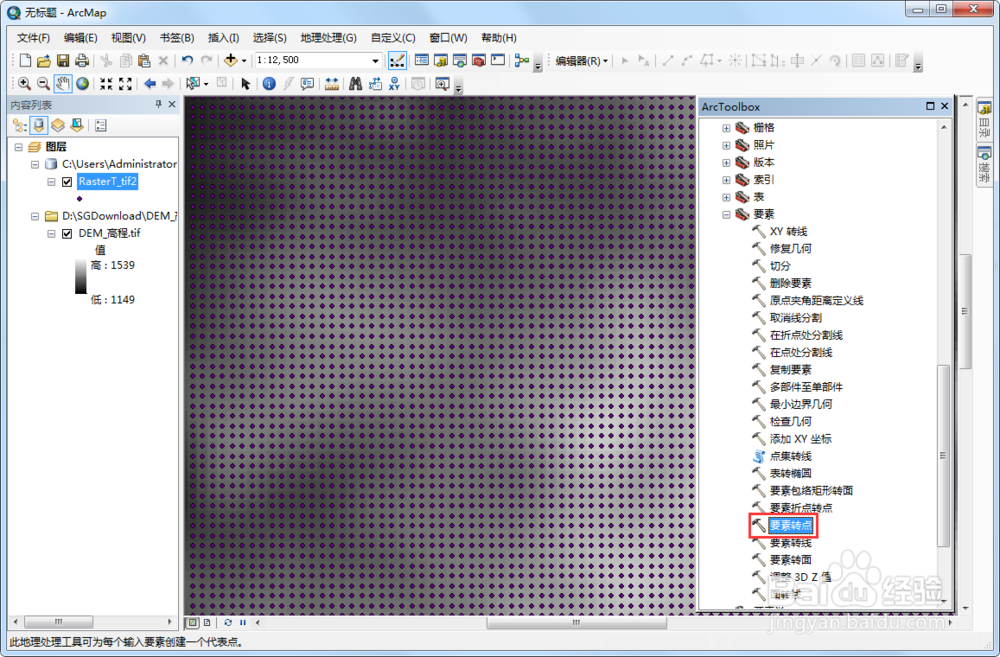Select the 修复几何 tool
The height and width of the screenshot is (657, 1000).
(x=790, y=248)
